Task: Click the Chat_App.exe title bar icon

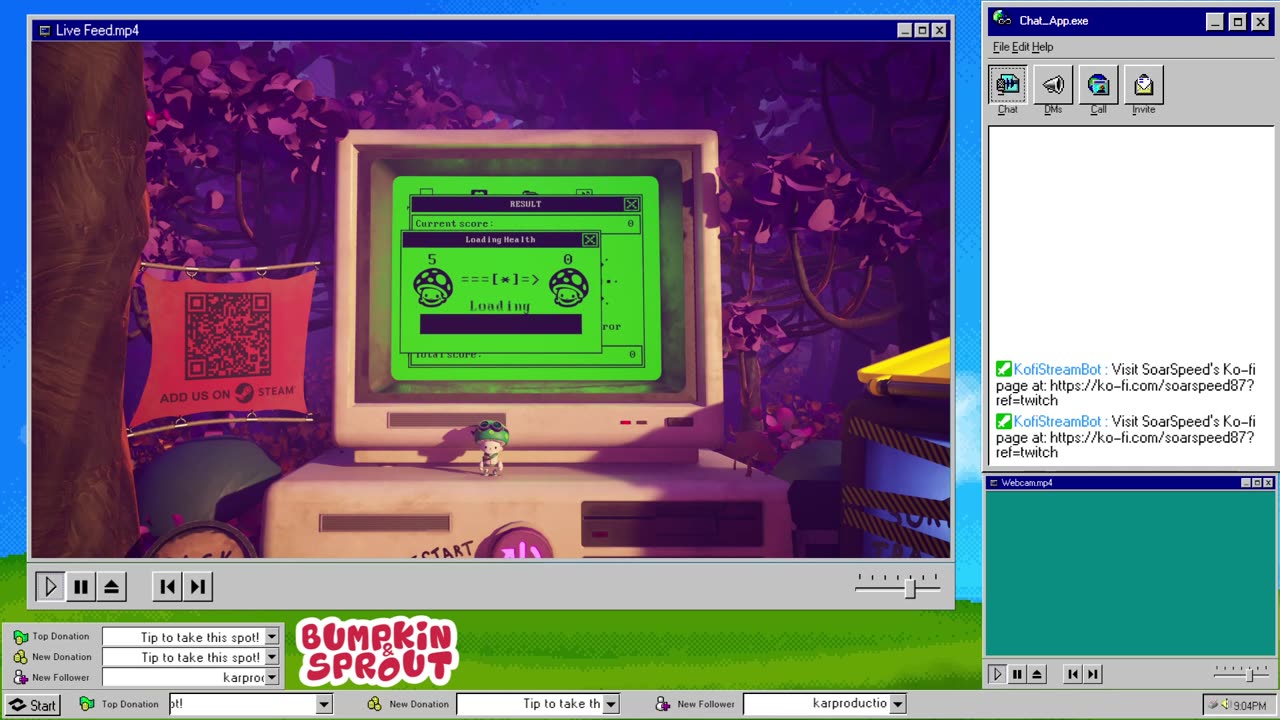Action: (x=1002, y=20)
